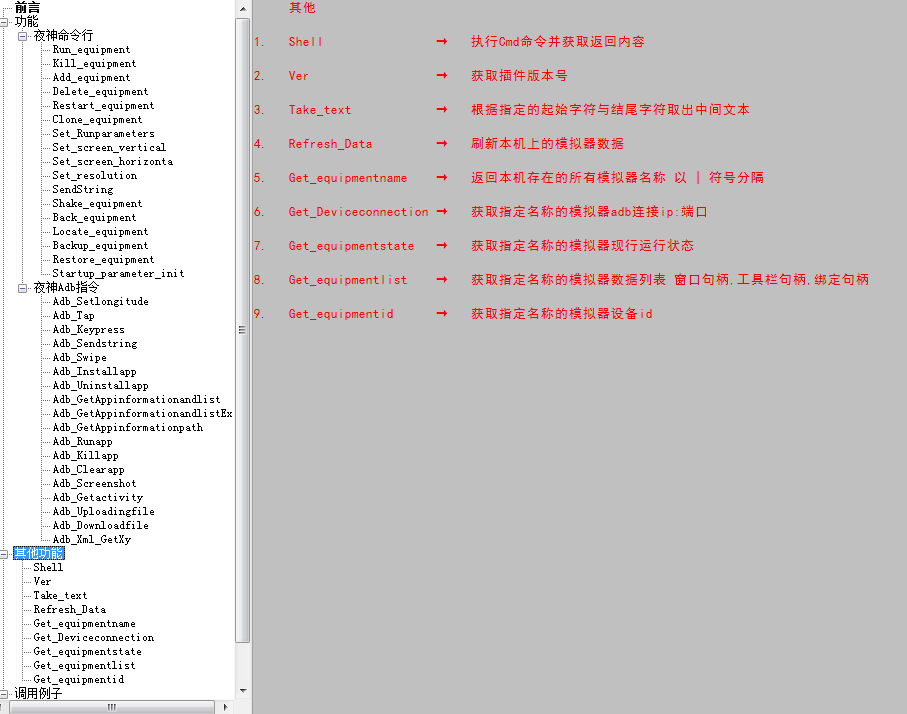Open Adb_Keypress in the tree
The height and width of the screenshot is (714, 907).
pyautogui.click(x=89, y=329)
